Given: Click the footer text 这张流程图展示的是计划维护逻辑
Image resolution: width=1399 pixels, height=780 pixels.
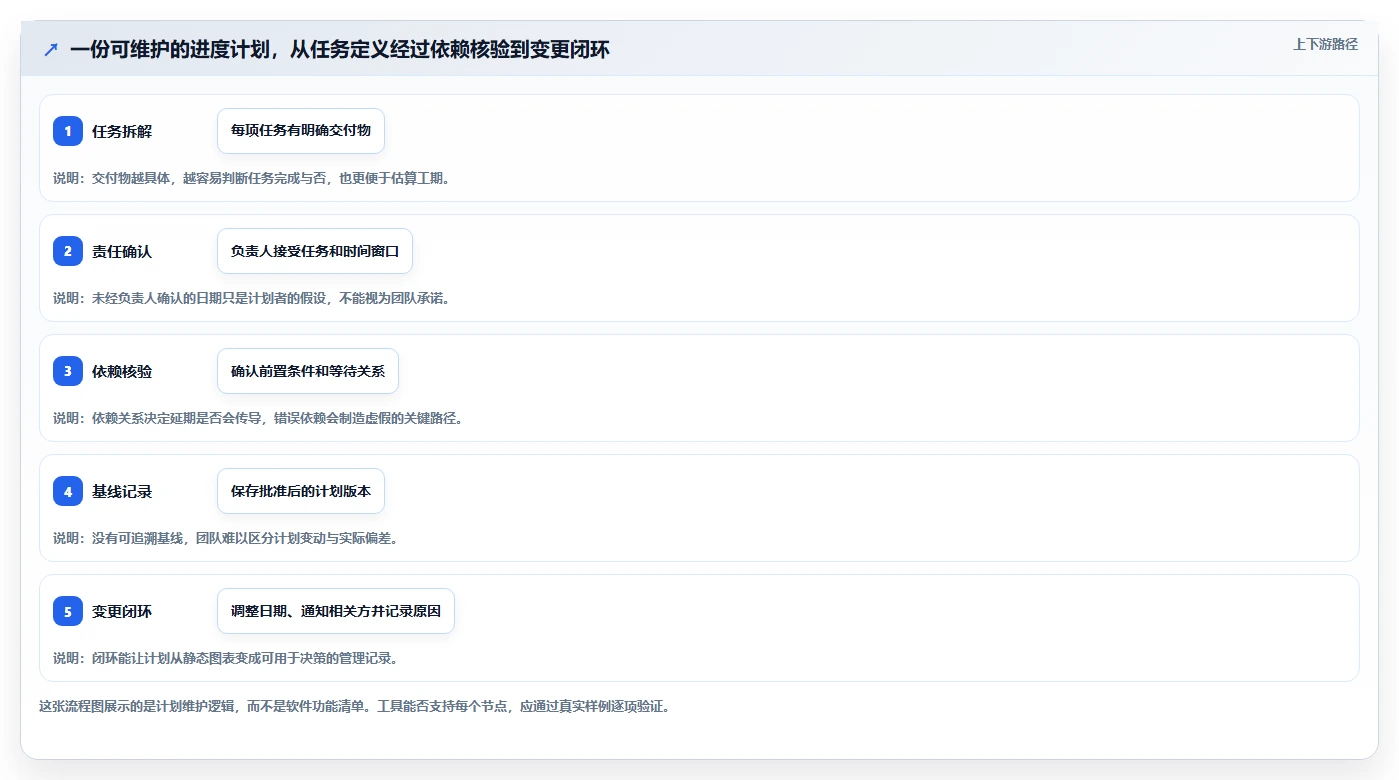Looking at the screenshot, I should click(354, 706).
